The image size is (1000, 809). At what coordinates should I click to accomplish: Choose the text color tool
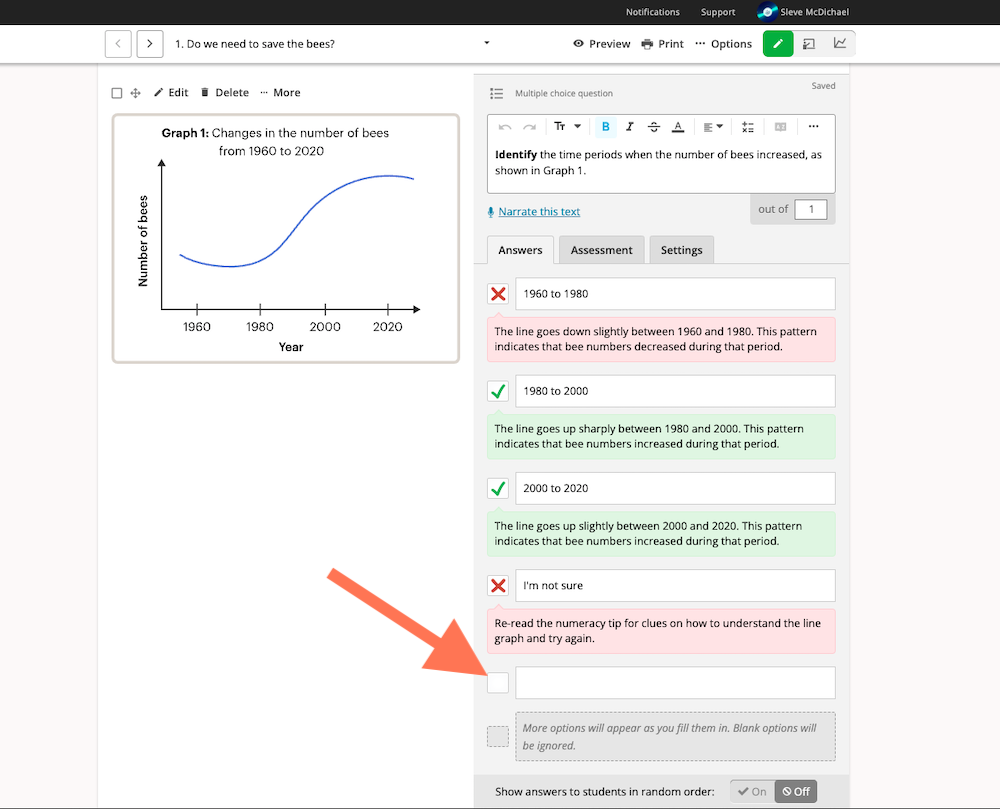tap(678, 127)
